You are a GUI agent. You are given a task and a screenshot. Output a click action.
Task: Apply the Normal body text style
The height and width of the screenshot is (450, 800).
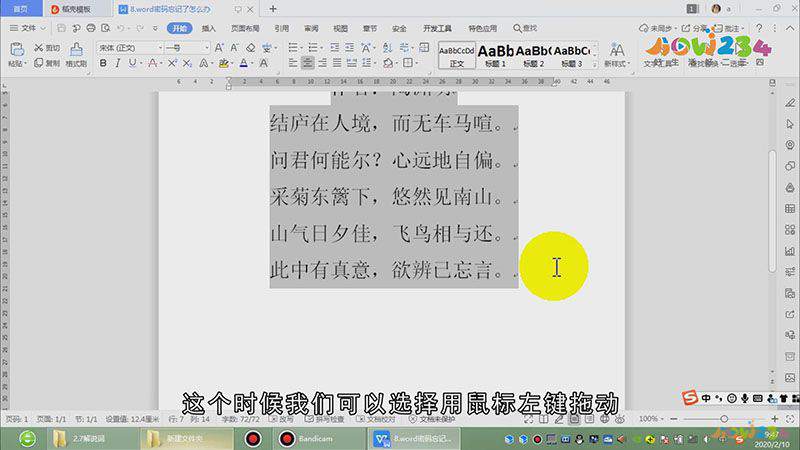(457, 55)
